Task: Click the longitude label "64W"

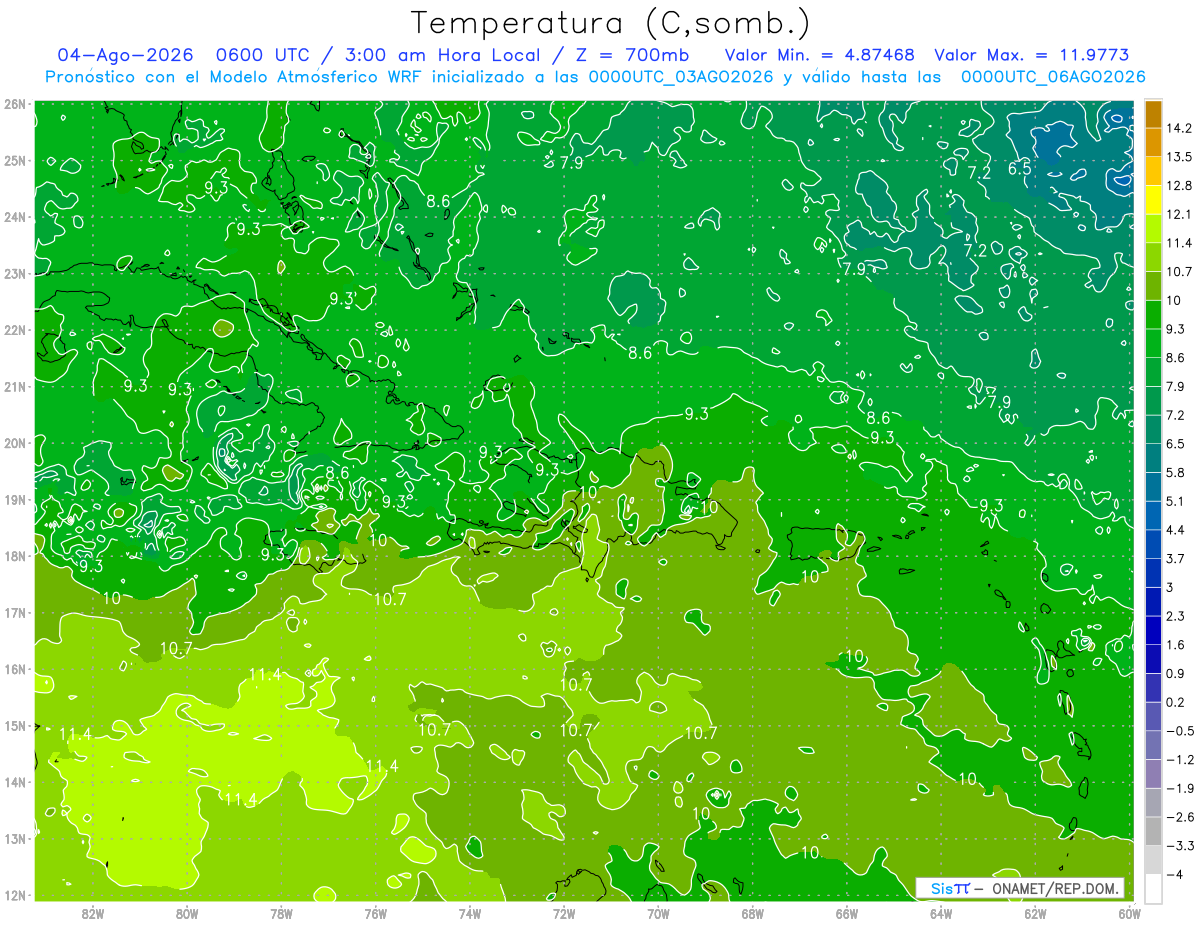Action: 941,913
